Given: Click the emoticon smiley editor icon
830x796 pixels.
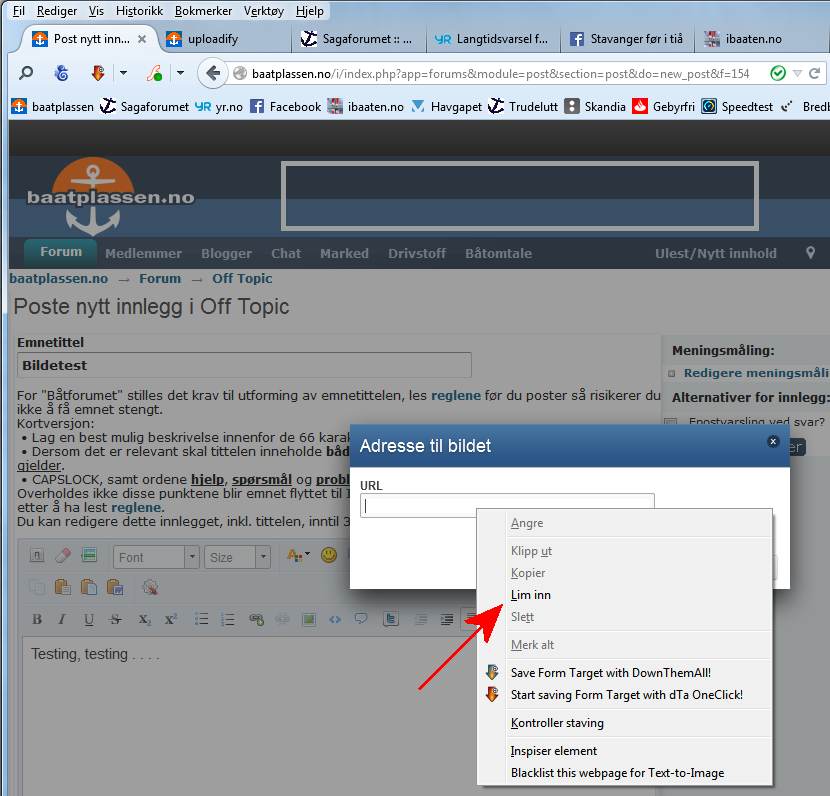Looking at the screenshot, I should (x=329, y=555).
